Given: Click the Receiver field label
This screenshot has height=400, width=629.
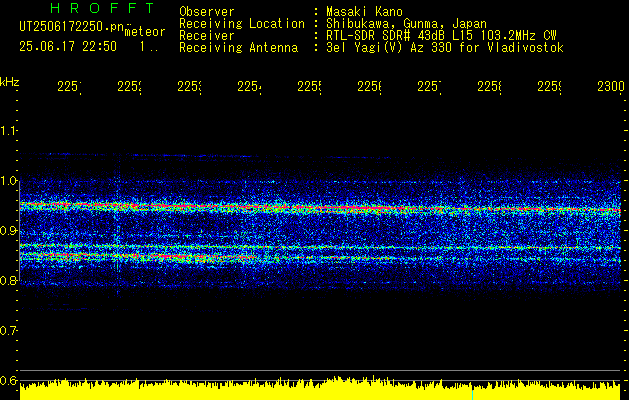Looking at the screenshot, I should (x=207, y=36).
